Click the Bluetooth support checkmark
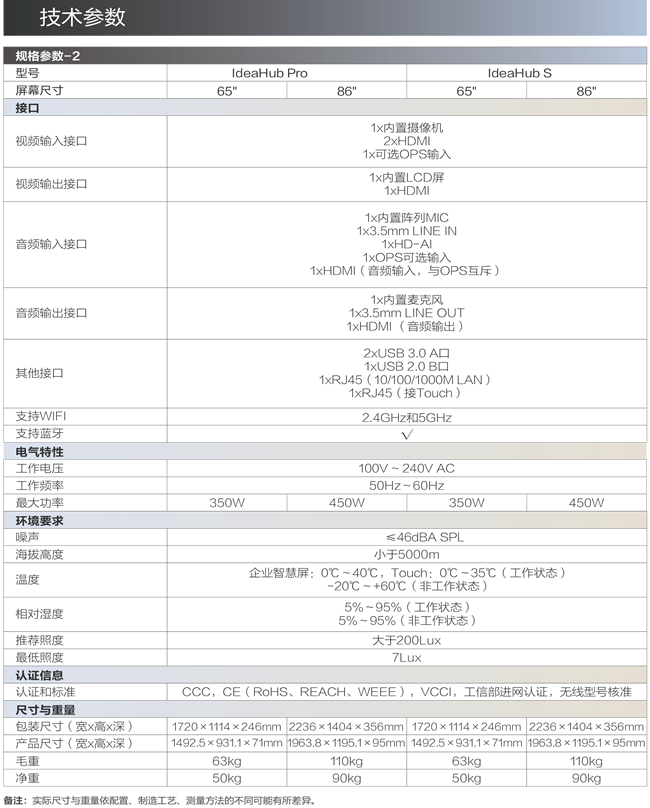This screenshot has width=650, height=808. pyautogui.click(x=407, y=434)
